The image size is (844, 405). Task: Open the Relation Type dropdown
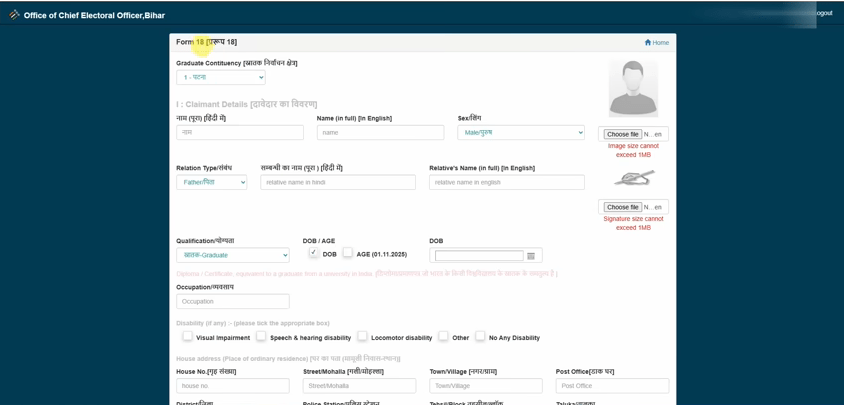click(x=211, y=182)
